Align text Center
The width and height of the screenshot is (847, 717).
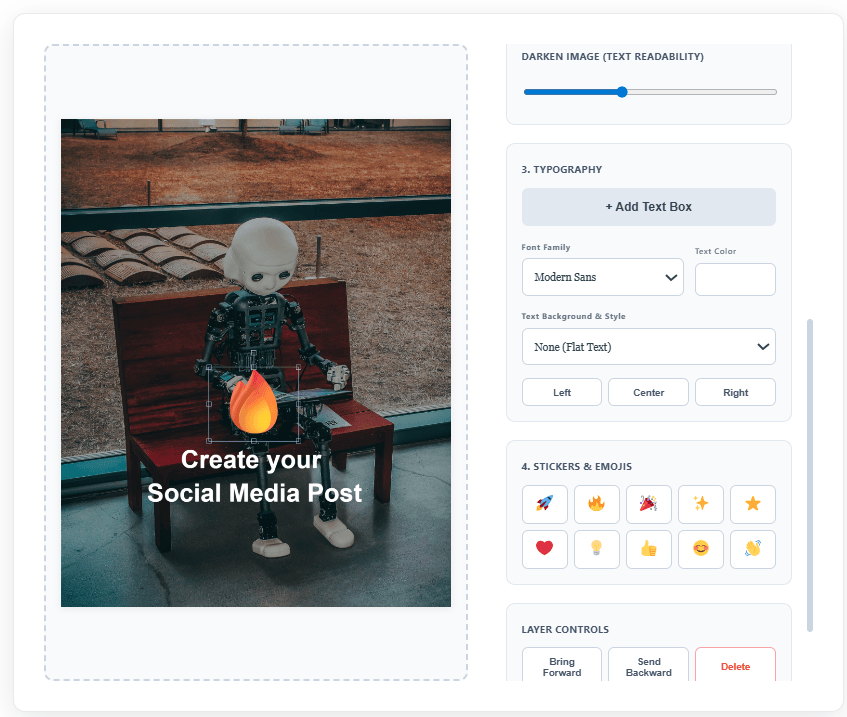tap(648, 392)
